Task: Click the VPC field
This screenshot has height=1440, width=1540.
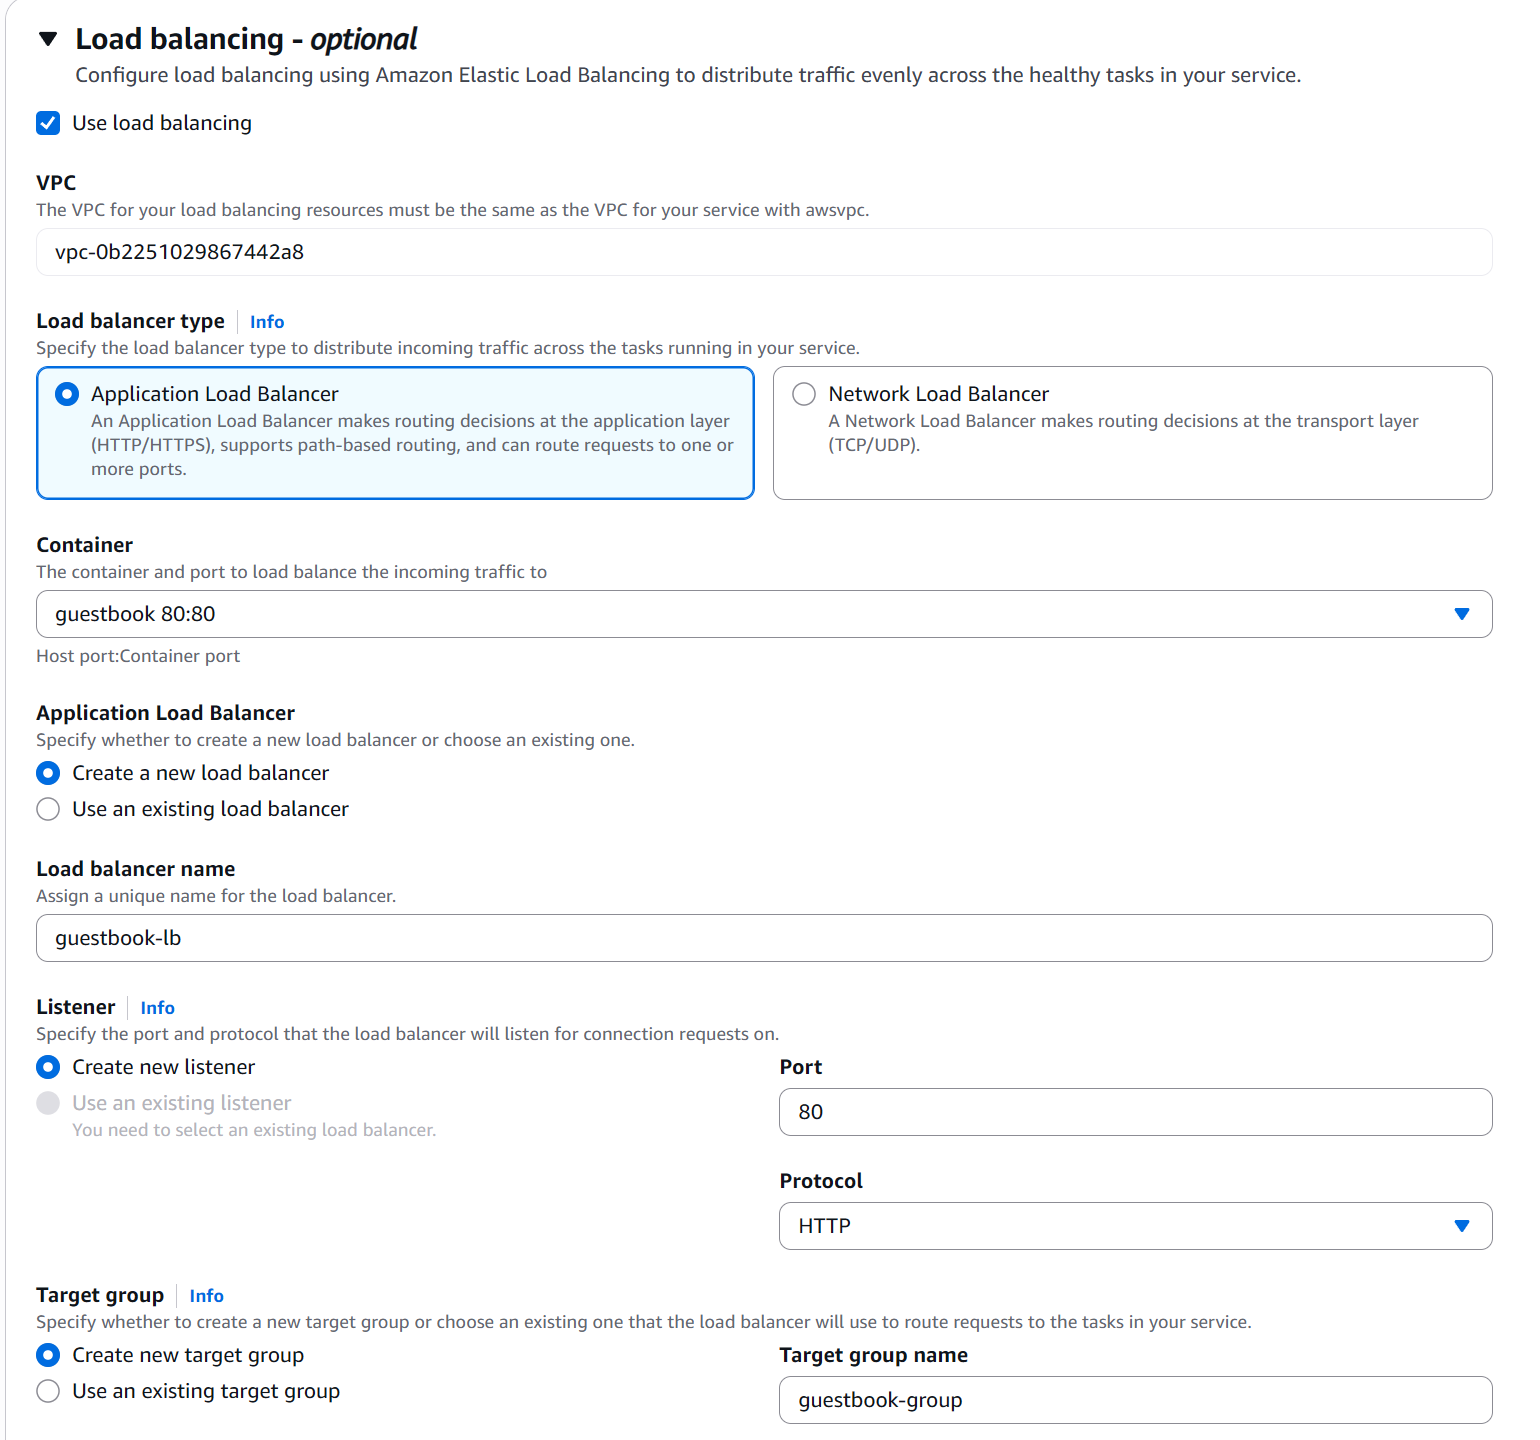Action: click(763, 252)
